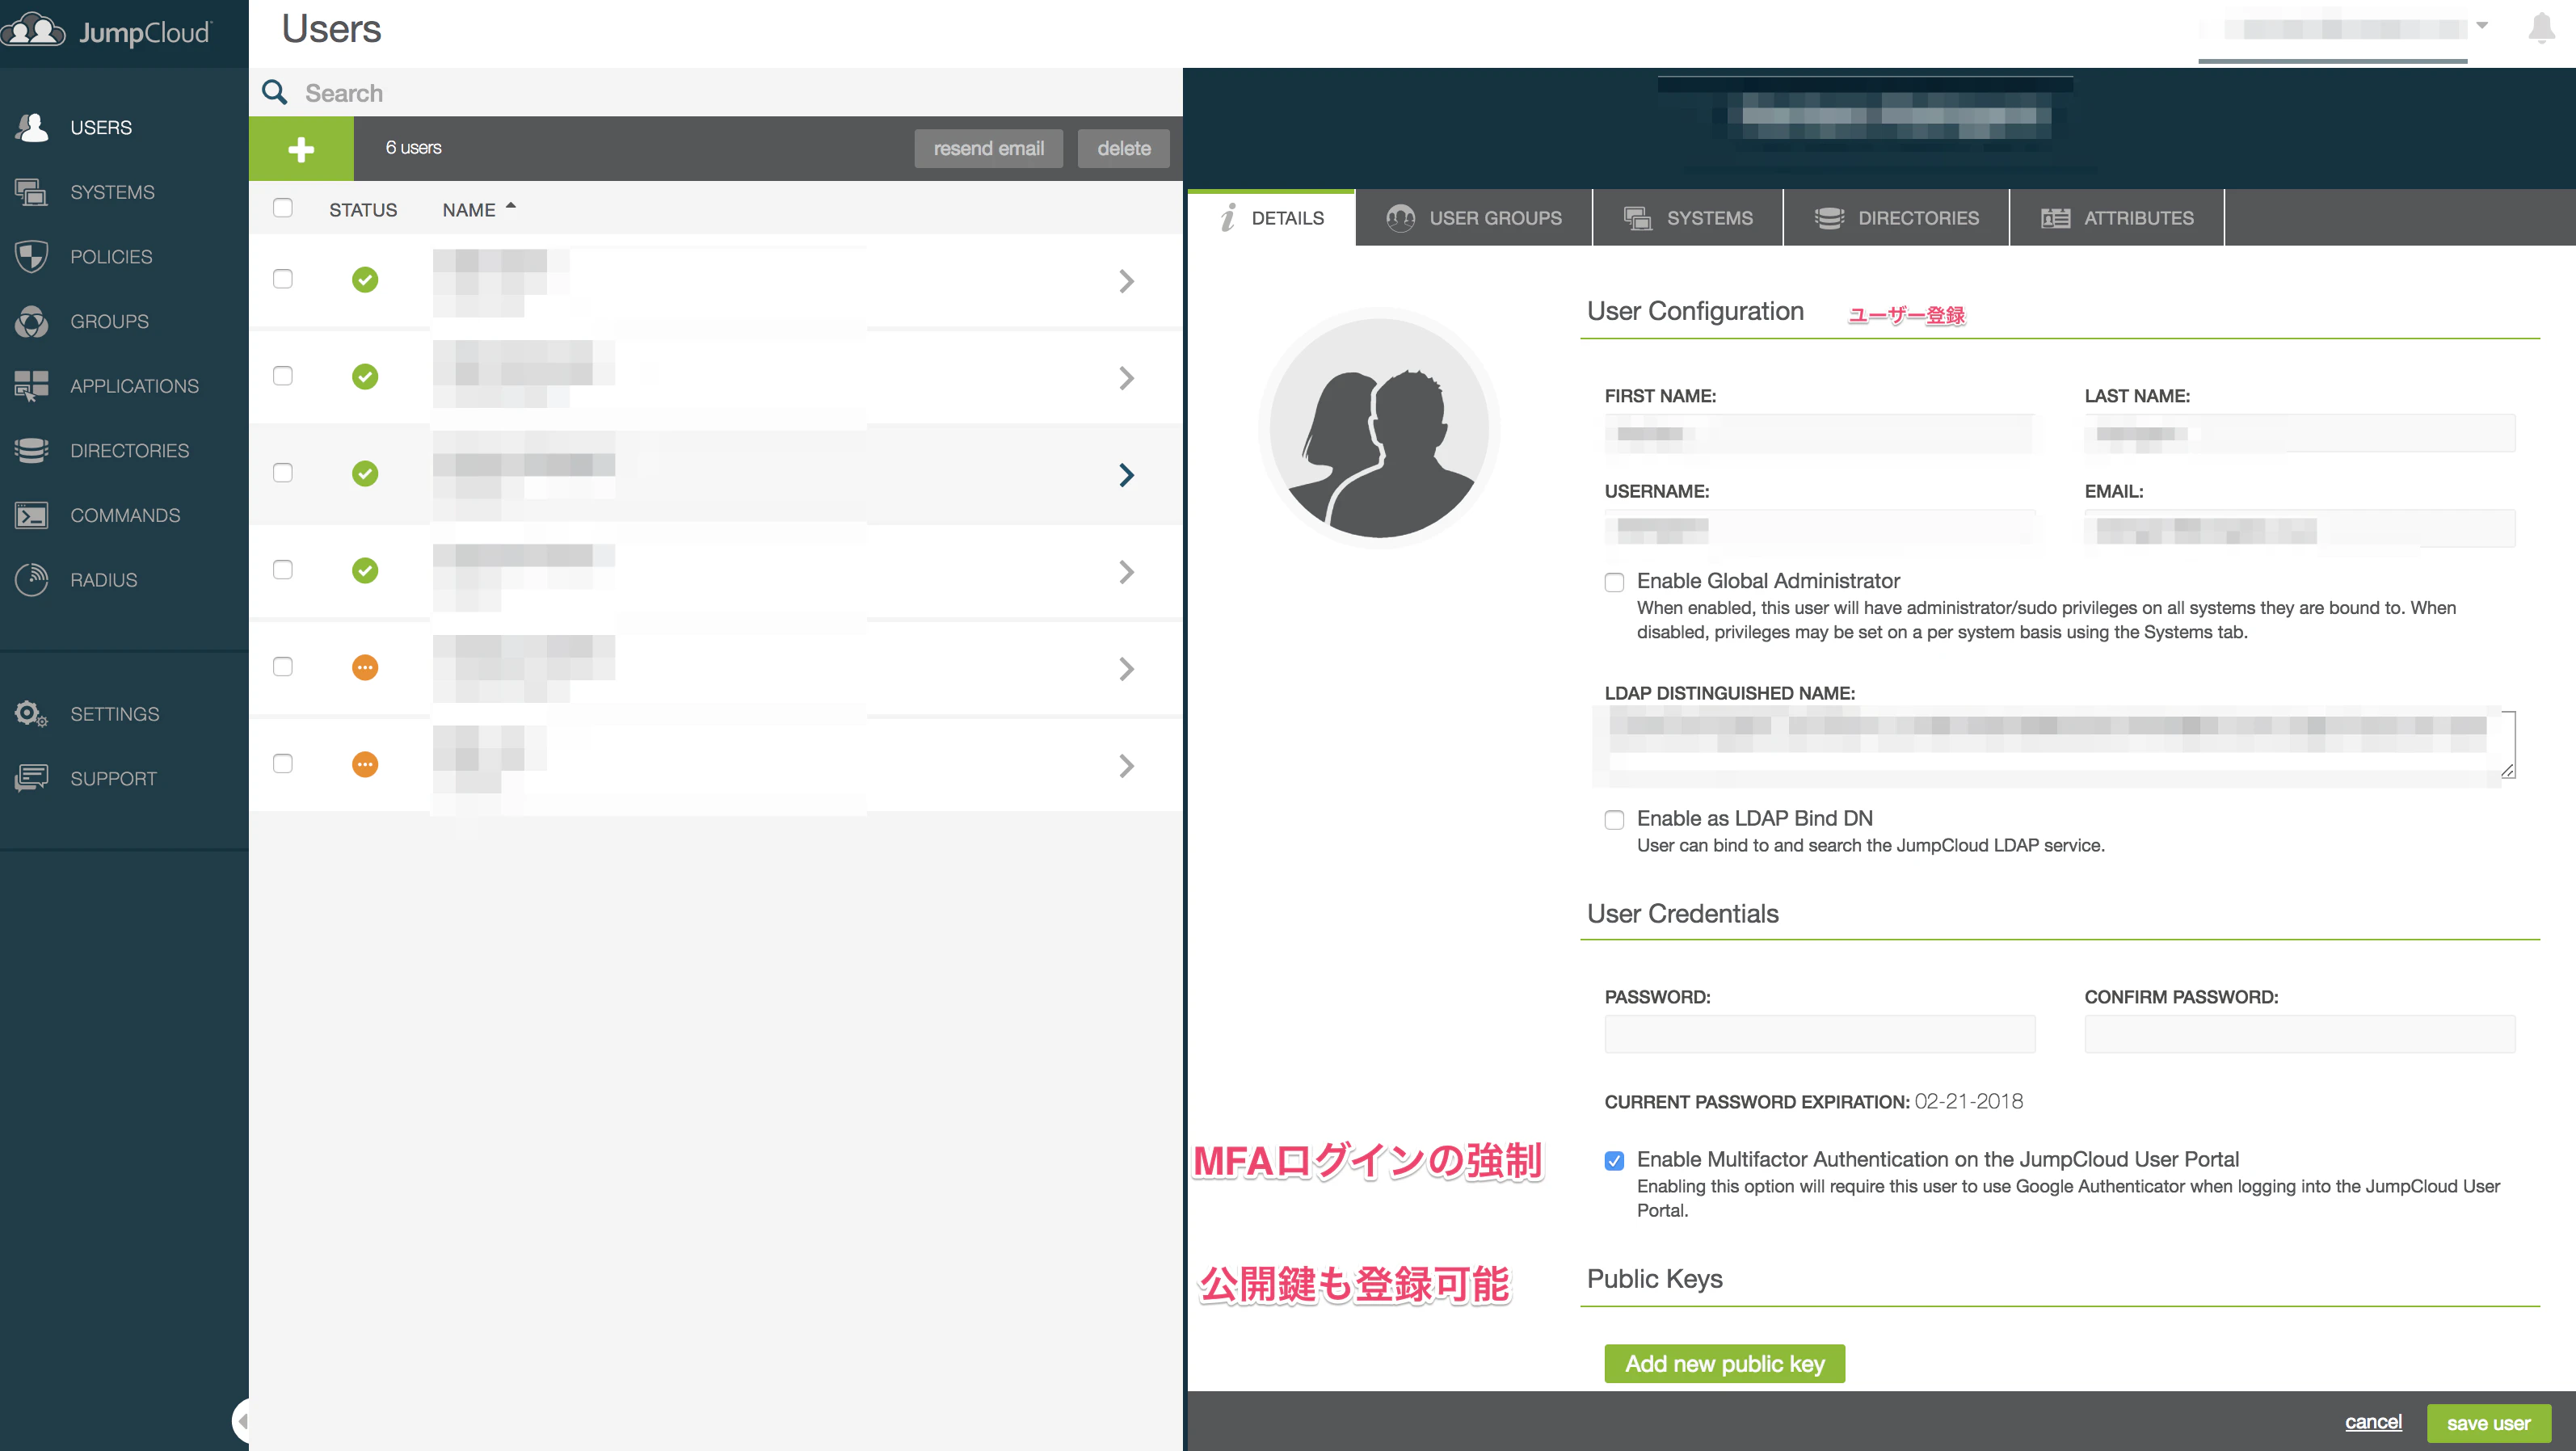Screen dimensions: 2576x1451
Task: Click the search magnifier icon
Action: click(275, 92)
